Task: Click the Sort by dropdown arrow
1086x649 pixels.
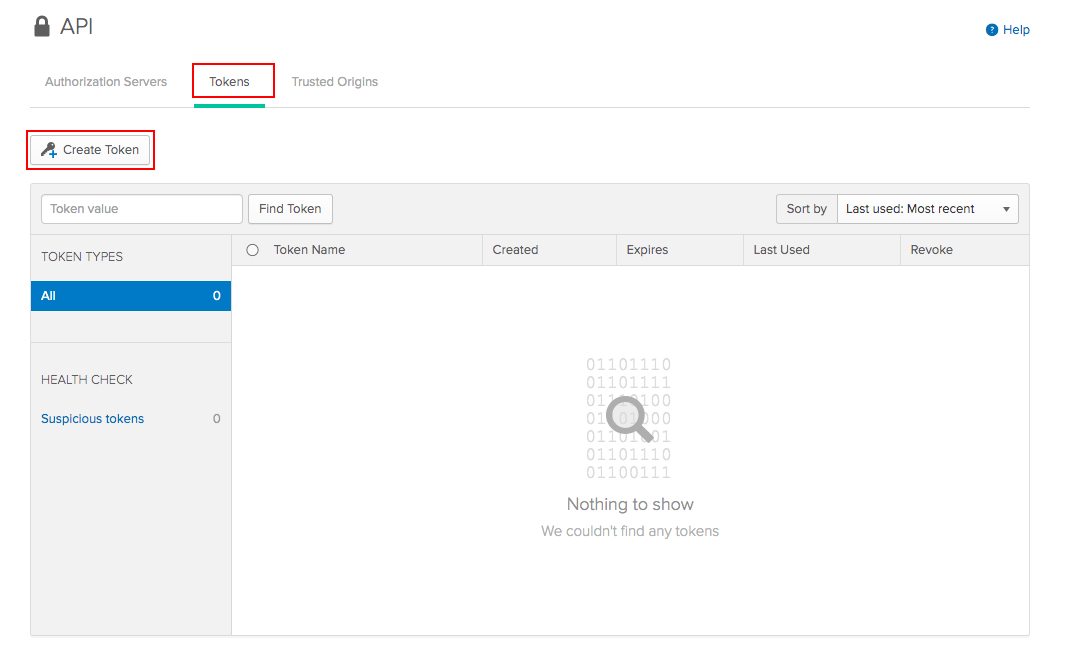Action: 1006,209
